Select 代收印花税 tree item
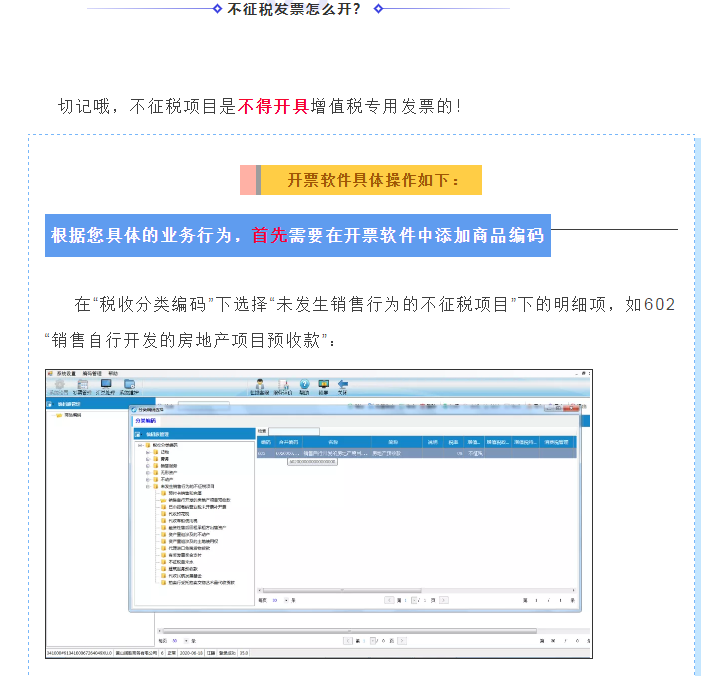The image size is (728, 676). click(x=179, y=514)
